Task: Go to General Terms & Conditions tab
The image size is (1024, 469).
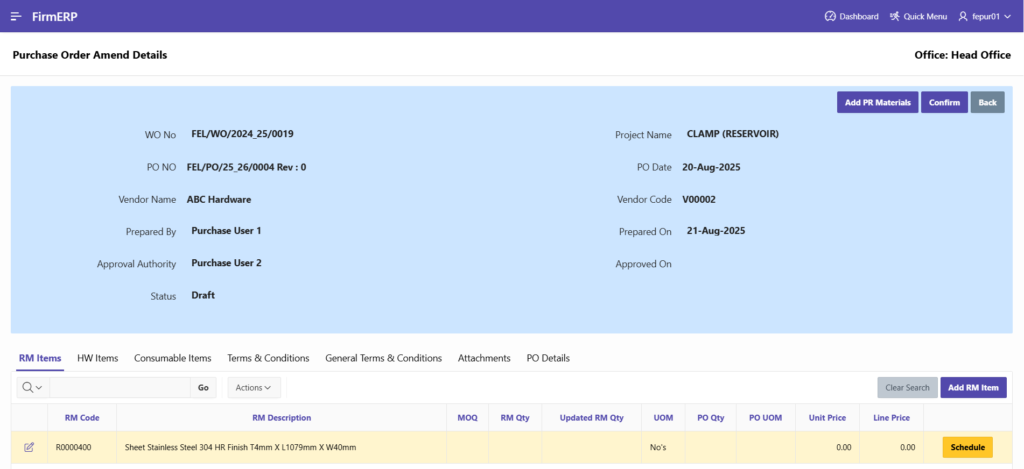Action: point(383,358)
